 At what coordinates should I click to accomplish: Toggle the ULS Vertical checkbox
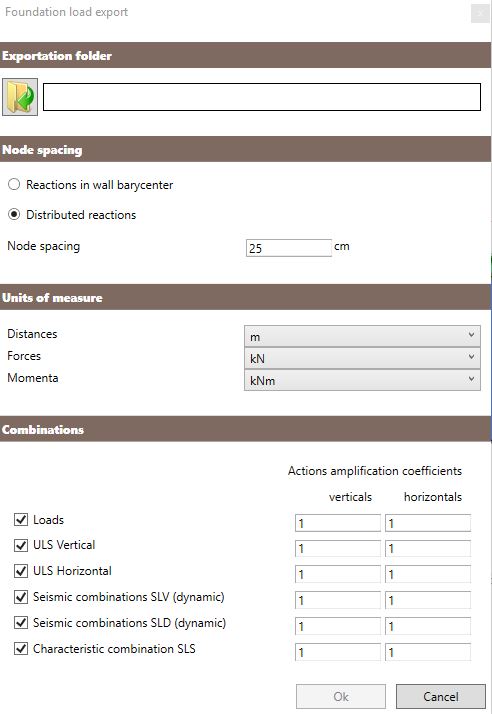coord(21,545)
